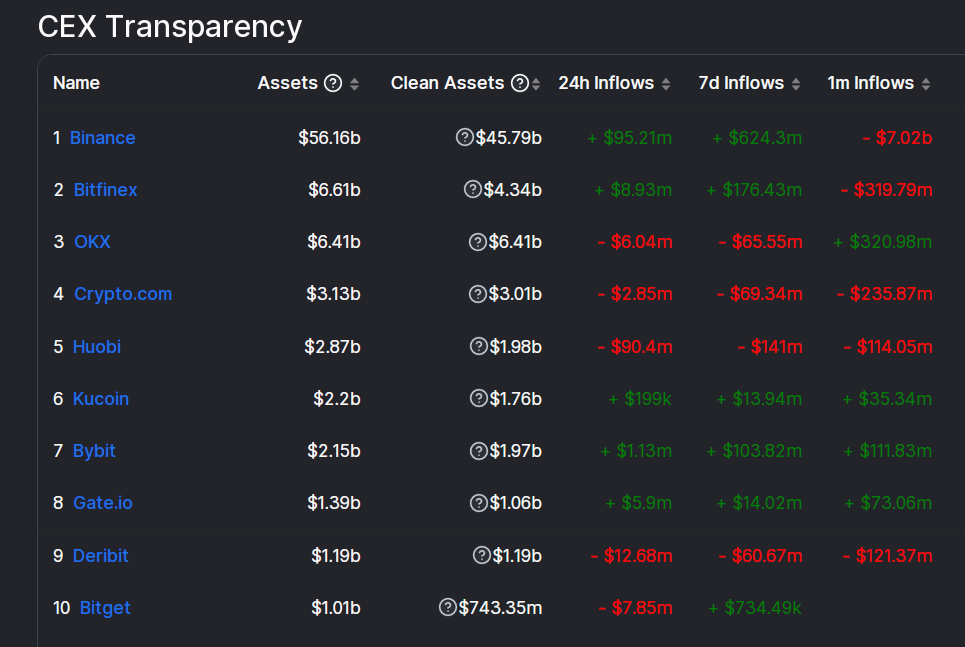Viewport: 965px width, 647px height.
Task: Click Kucoin assets value $2.2b
Action: click(x=337, y=399)
